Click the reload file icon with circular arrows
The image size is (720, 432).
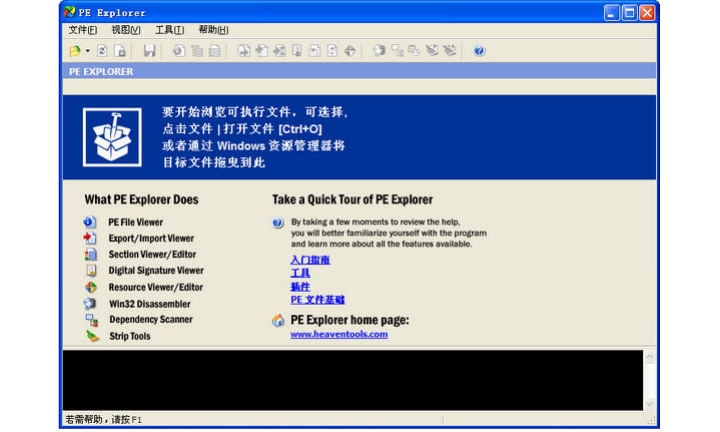102,50
